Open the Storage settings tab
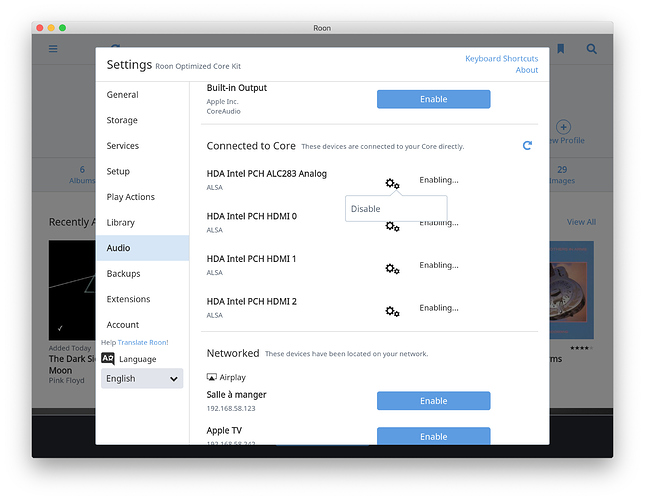Image resolution: width=645 pixels, height=500 pixels. tap(142, 120)
